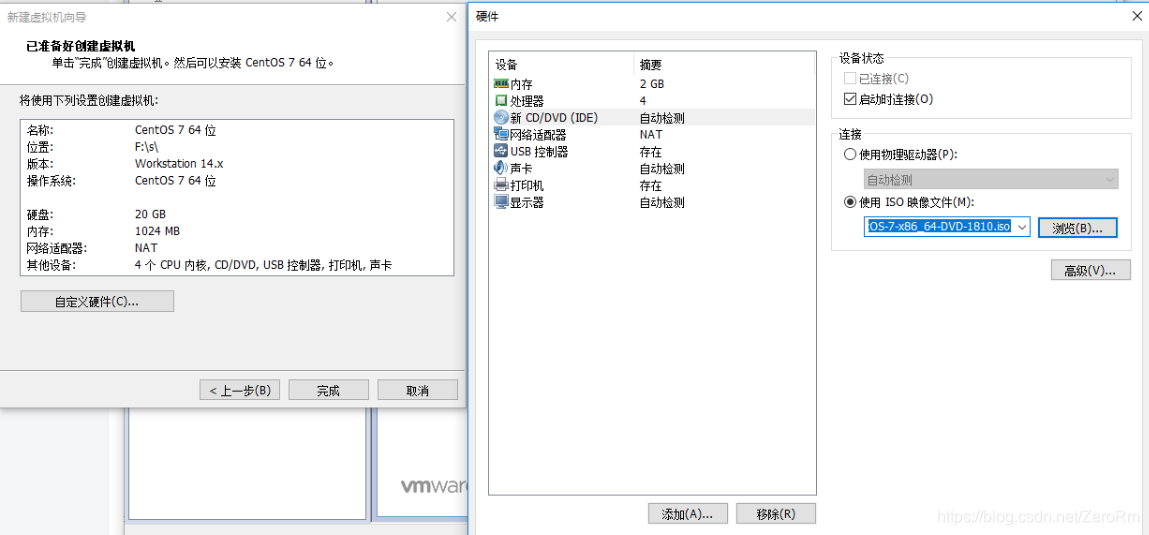Select 使用 ISO 映像文件(M) radio option
This screenshot has height=535, width=1149.
[850, 202]
